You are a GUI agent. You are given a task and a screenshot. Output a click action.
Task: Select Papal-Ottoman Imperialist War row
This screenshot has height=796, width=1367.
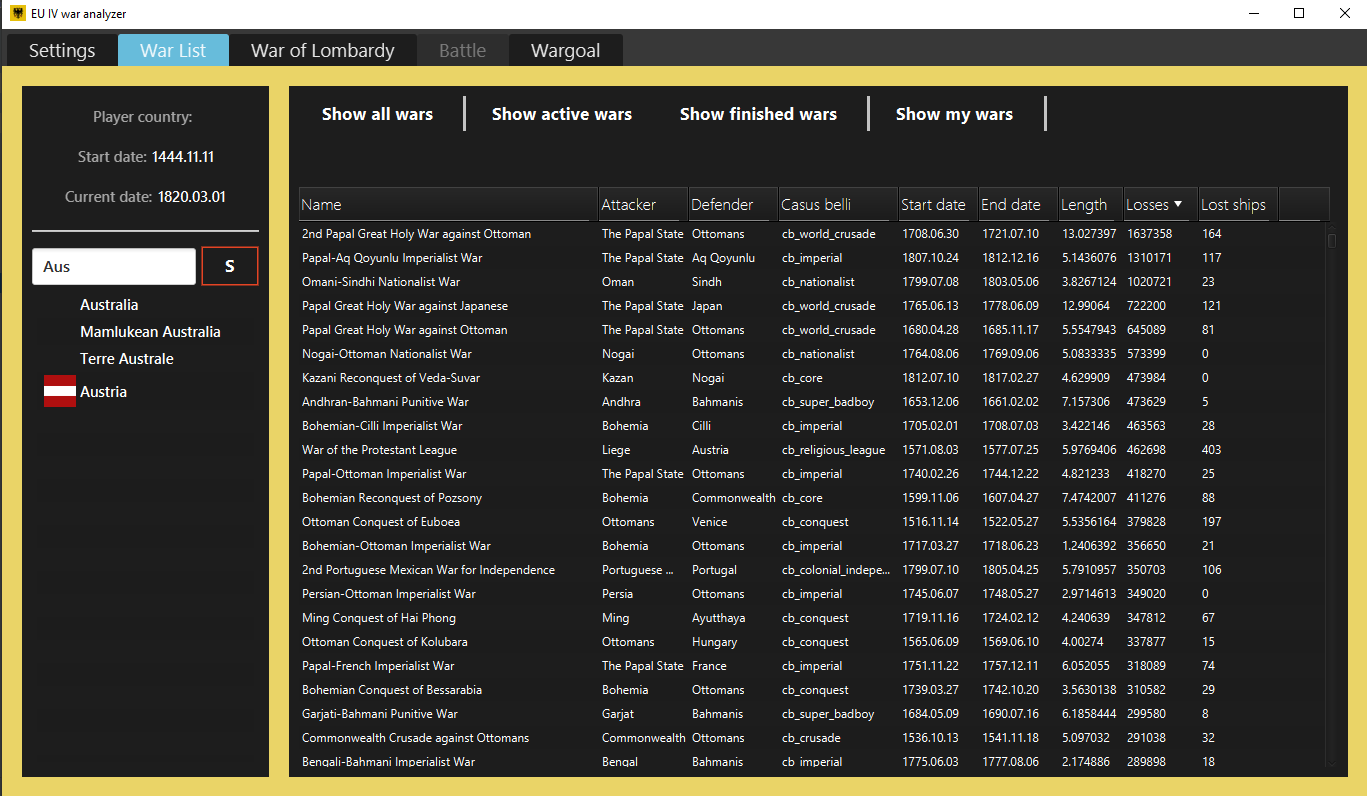(811, 474)
